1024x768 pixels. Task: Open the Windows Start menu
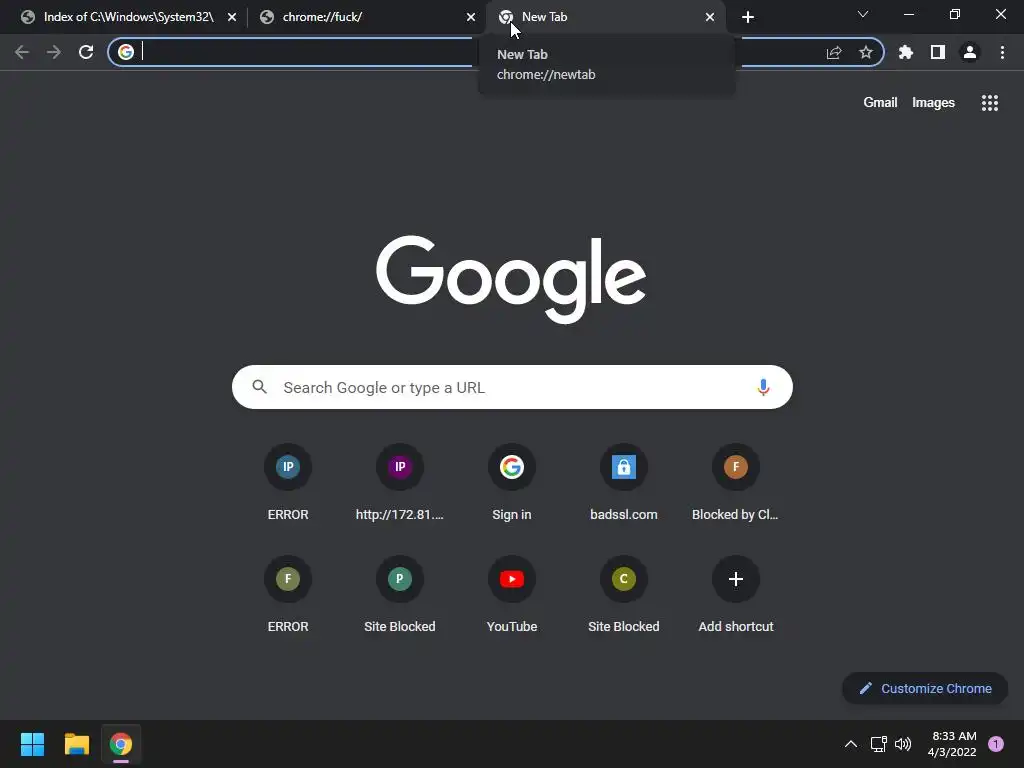[32, 744]
